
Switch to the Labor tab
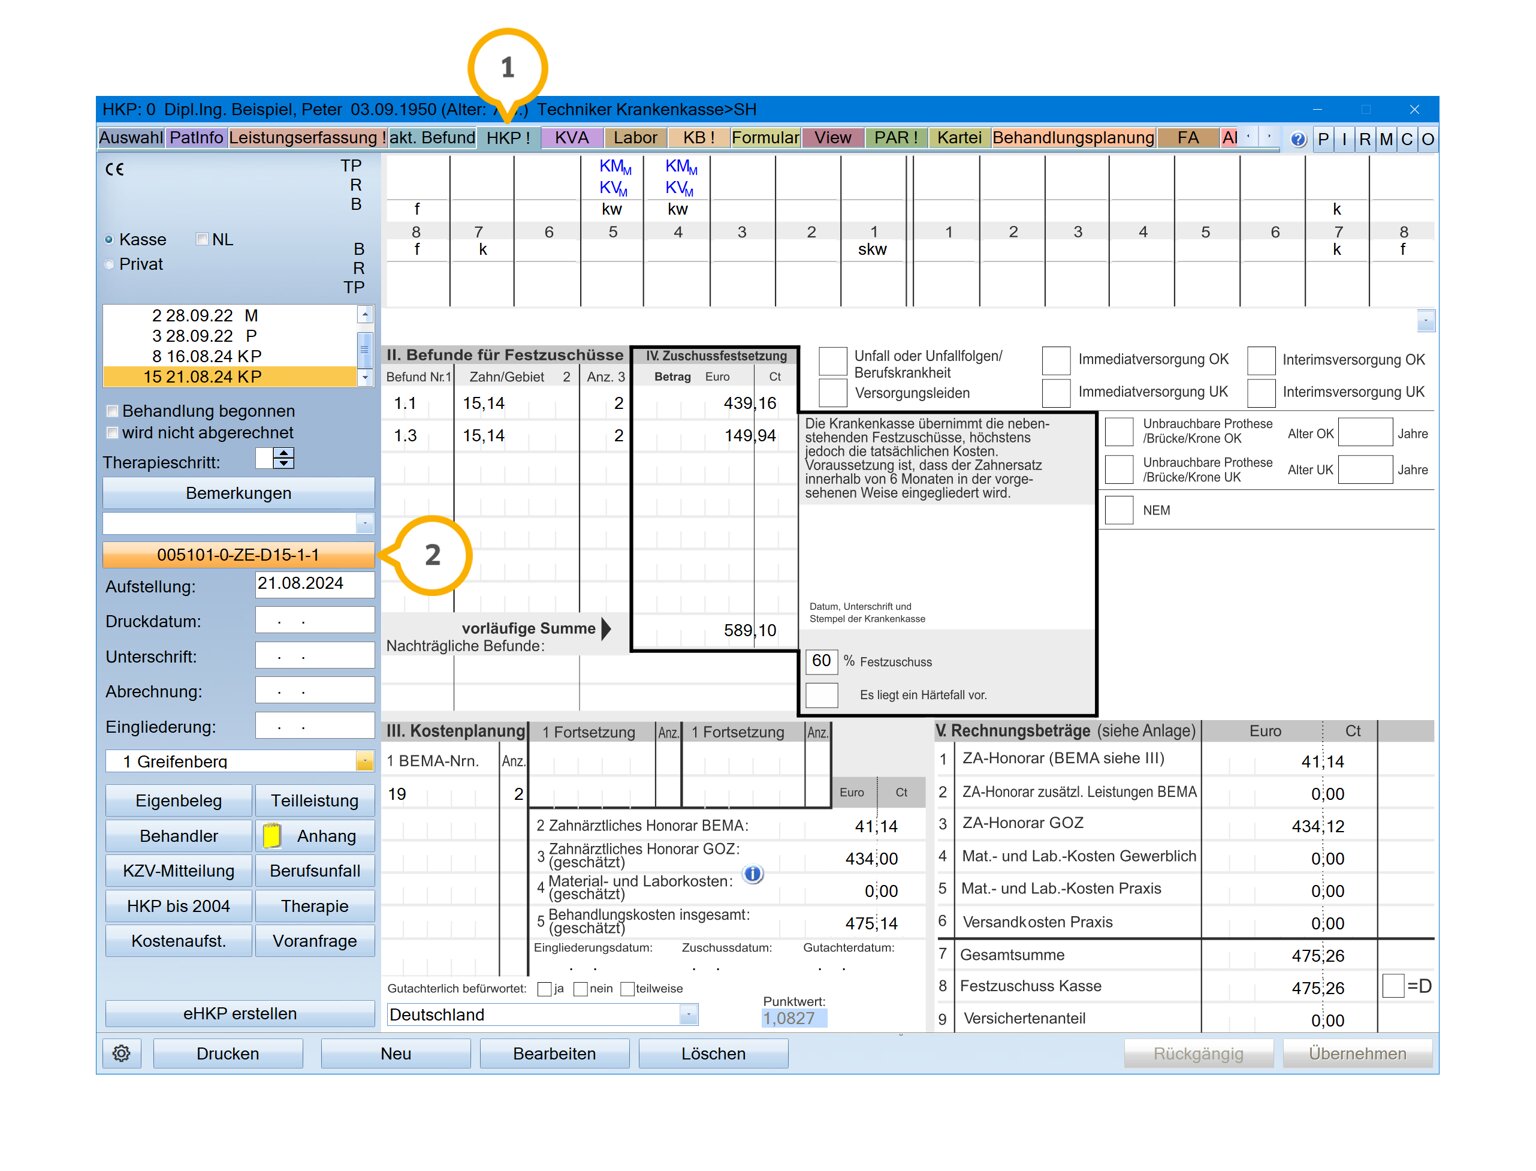tap(635, 138)
